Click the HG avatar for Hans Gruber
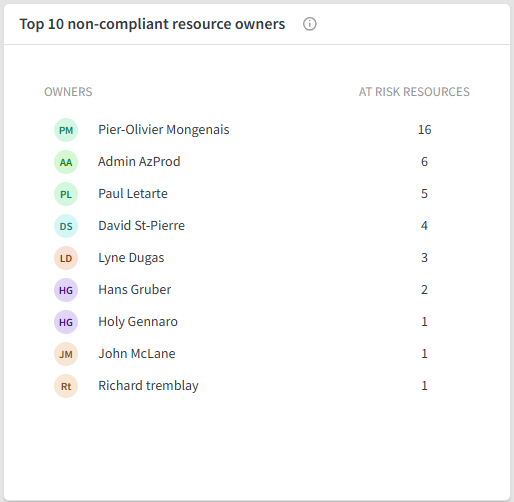Screen dimensions: 514x502 point(66,290)
